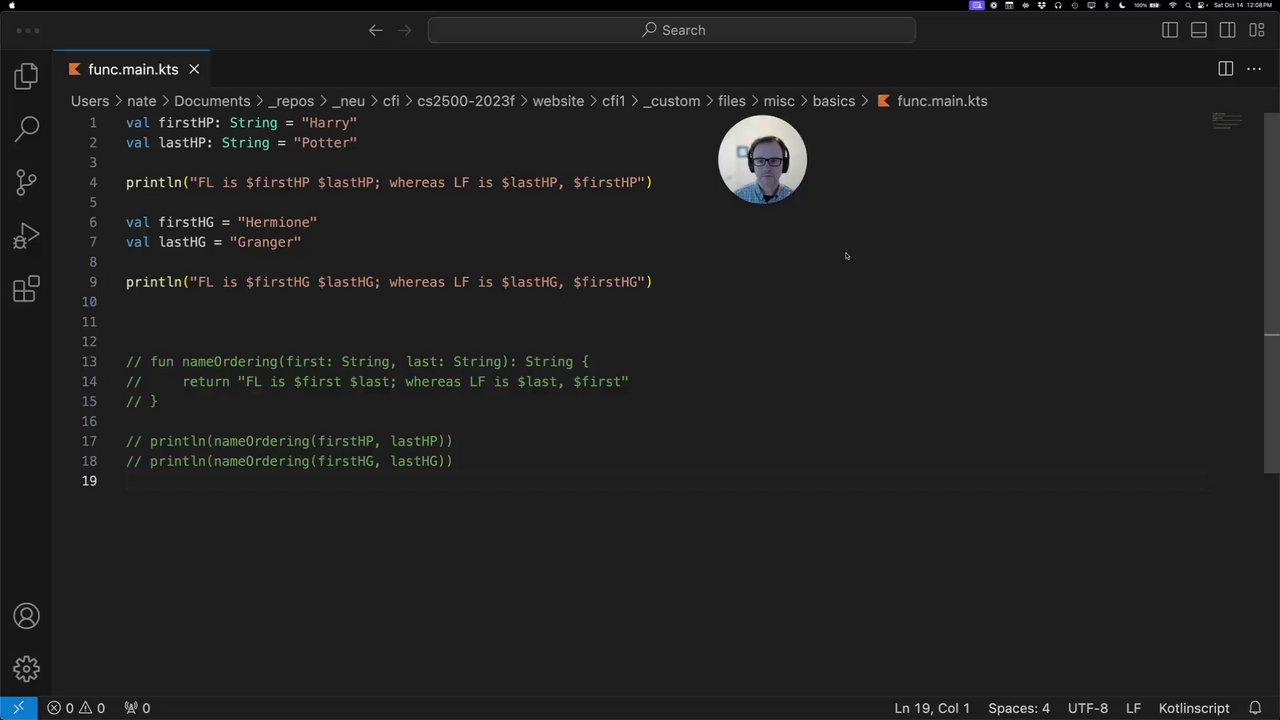Click the editor minimap
The image size is (1280, 720).
[1227, 122]
